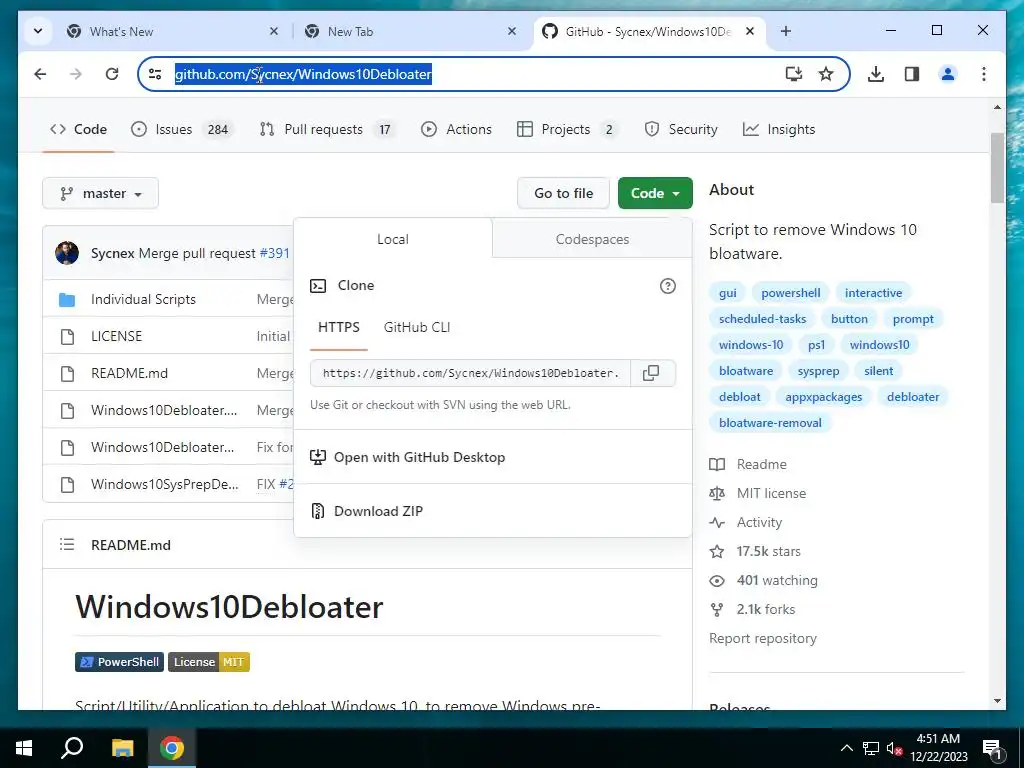Open a new tab with plus button

786,31
